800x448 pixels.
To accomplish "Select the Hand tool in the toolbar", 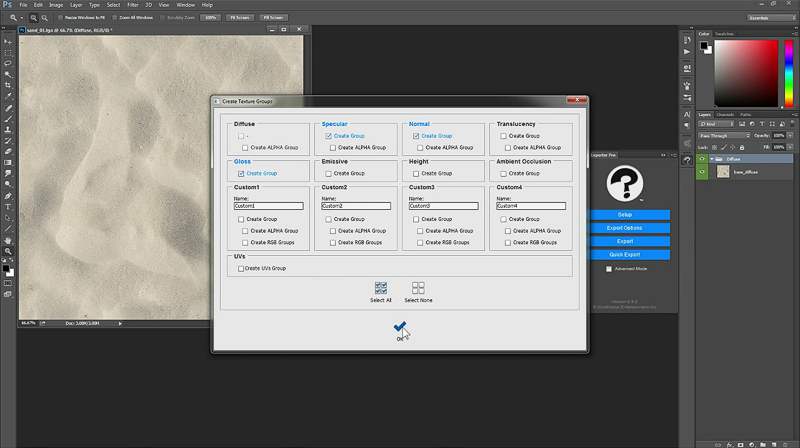I will pyautogui.click(x=8, y=240).
